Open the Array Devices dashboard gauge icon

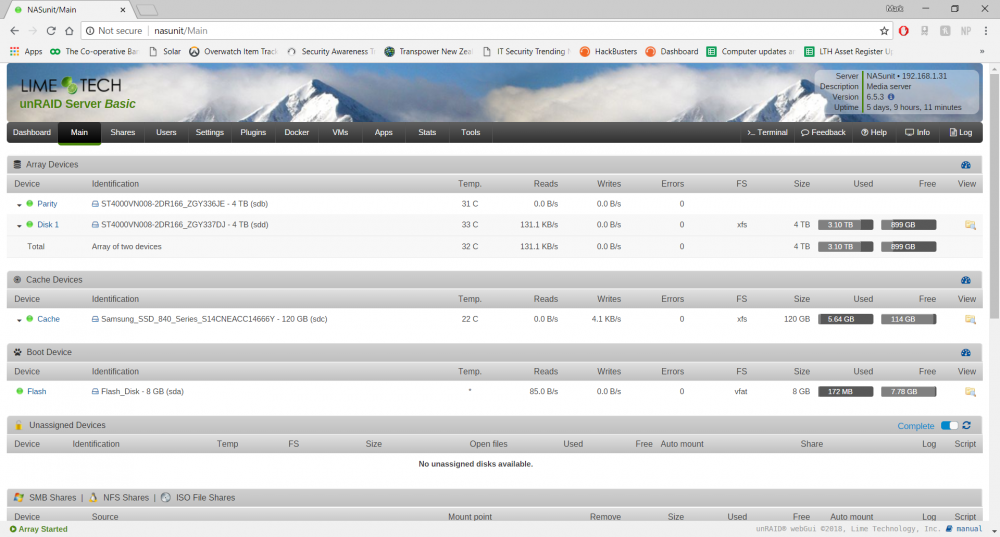(966, 165)
